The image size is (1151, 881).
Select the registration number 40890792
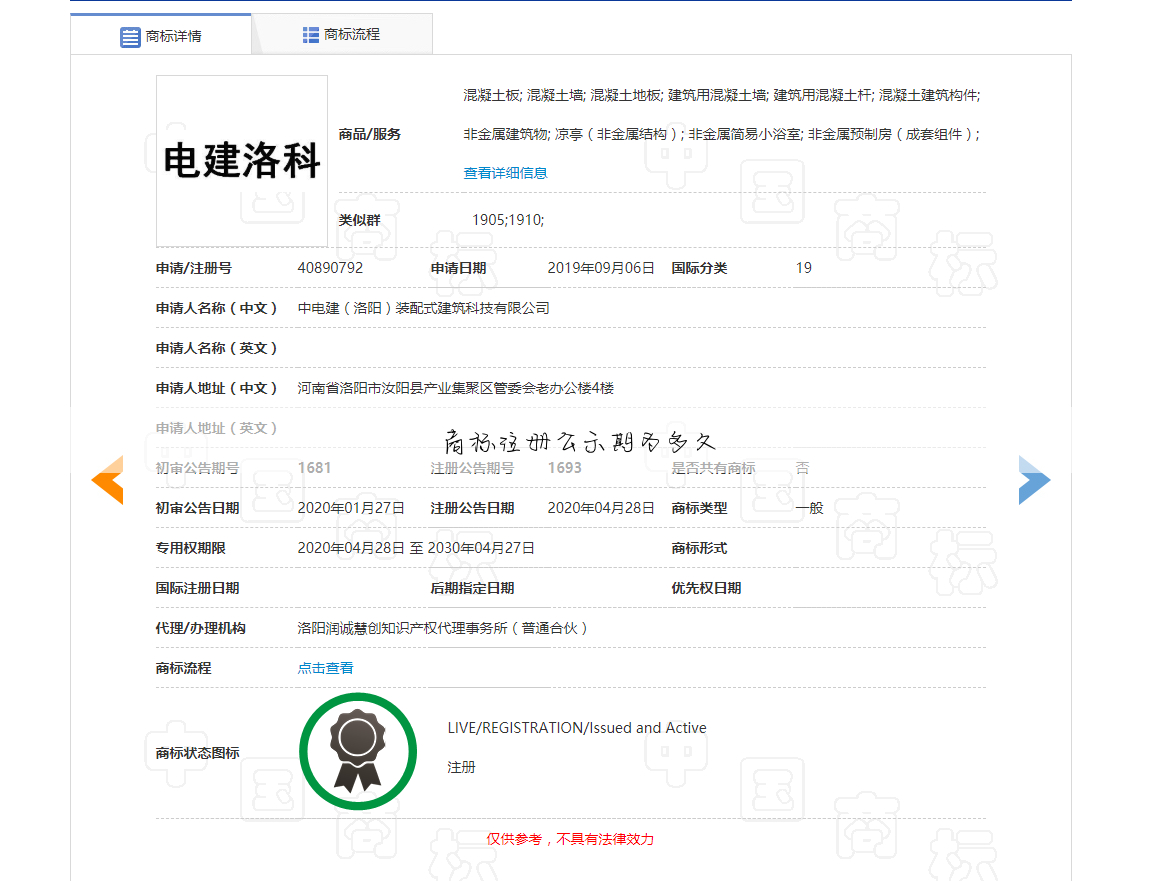[330, 268]
